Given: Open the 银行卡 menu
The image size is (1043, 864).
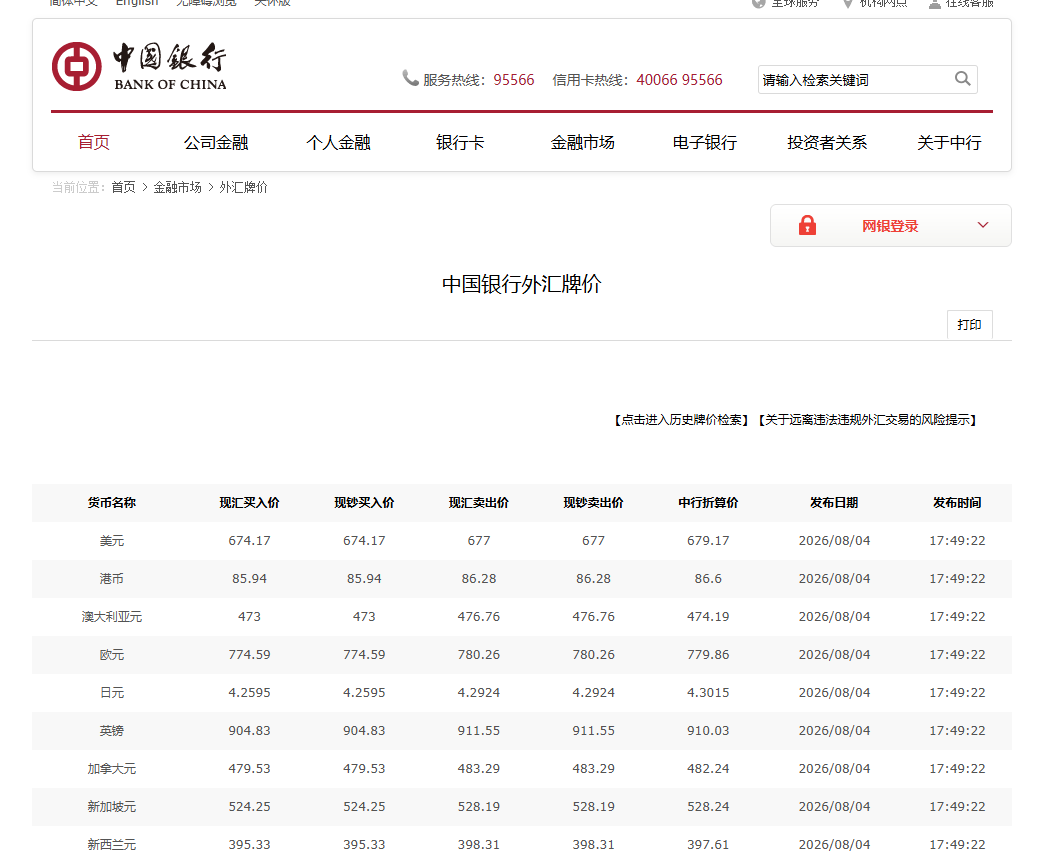Looking at the screenshot, I should 460,142.
